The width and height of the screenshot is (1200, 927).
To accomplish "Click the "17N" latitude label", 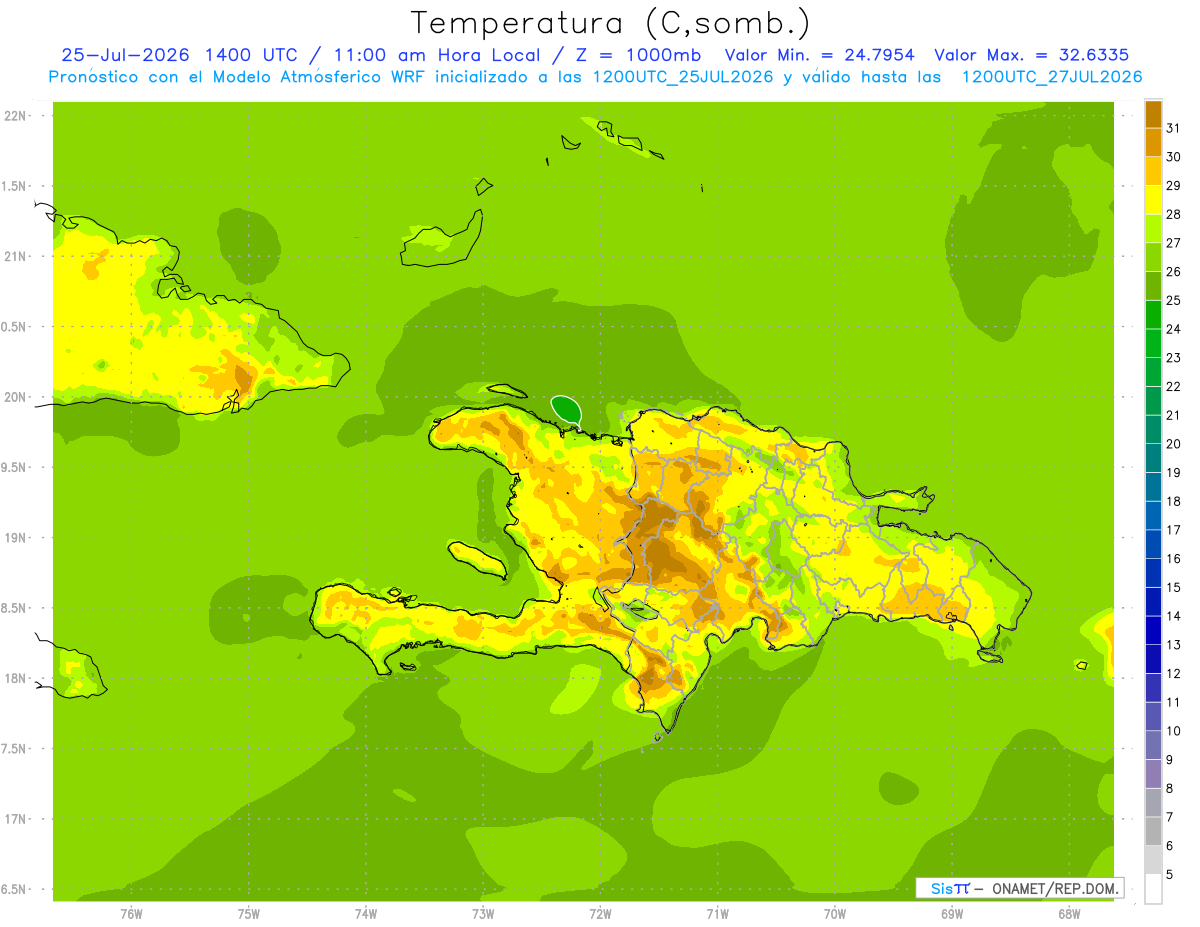I will (15, 819).
